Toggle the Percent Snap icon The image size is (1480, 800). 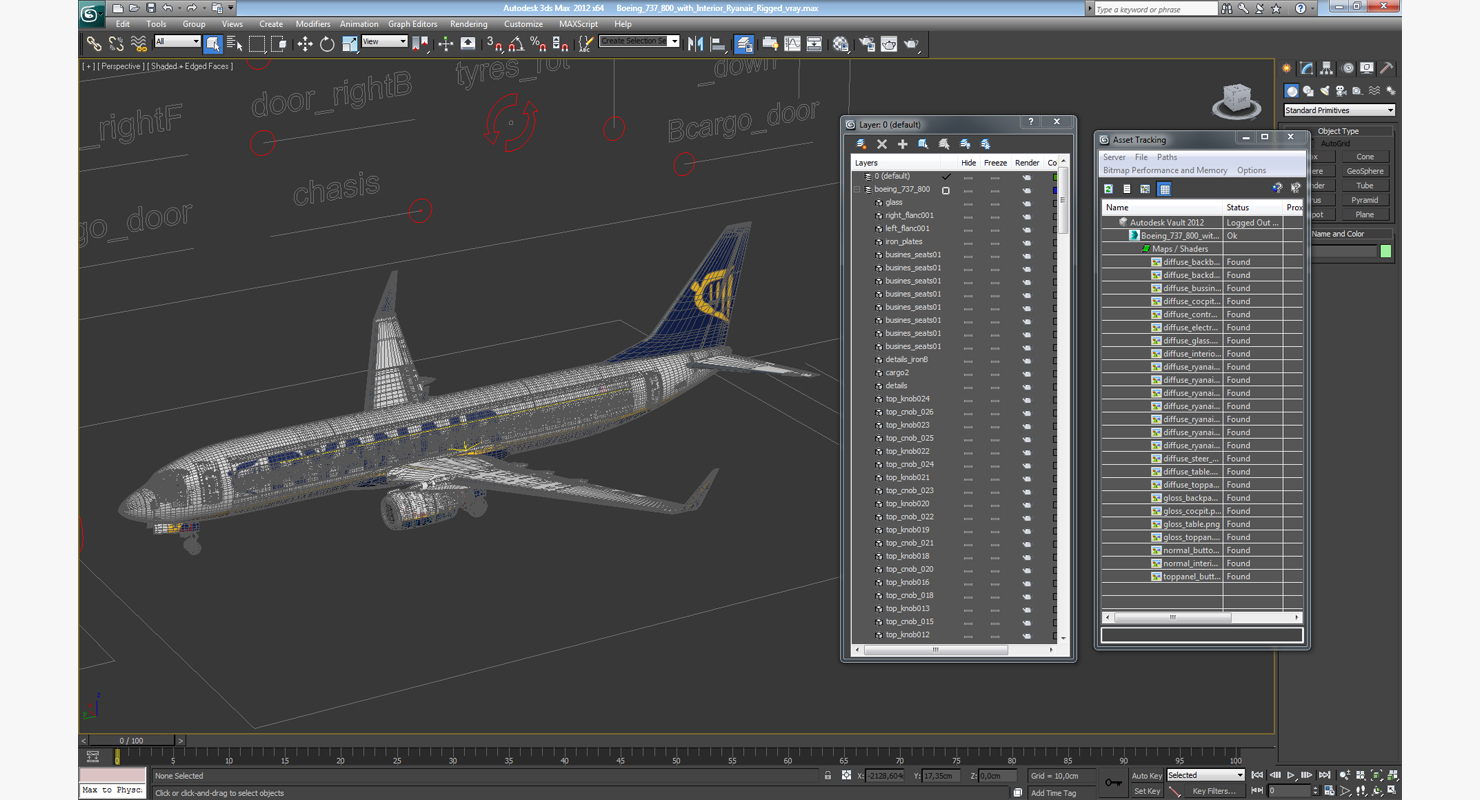(538, 43)
